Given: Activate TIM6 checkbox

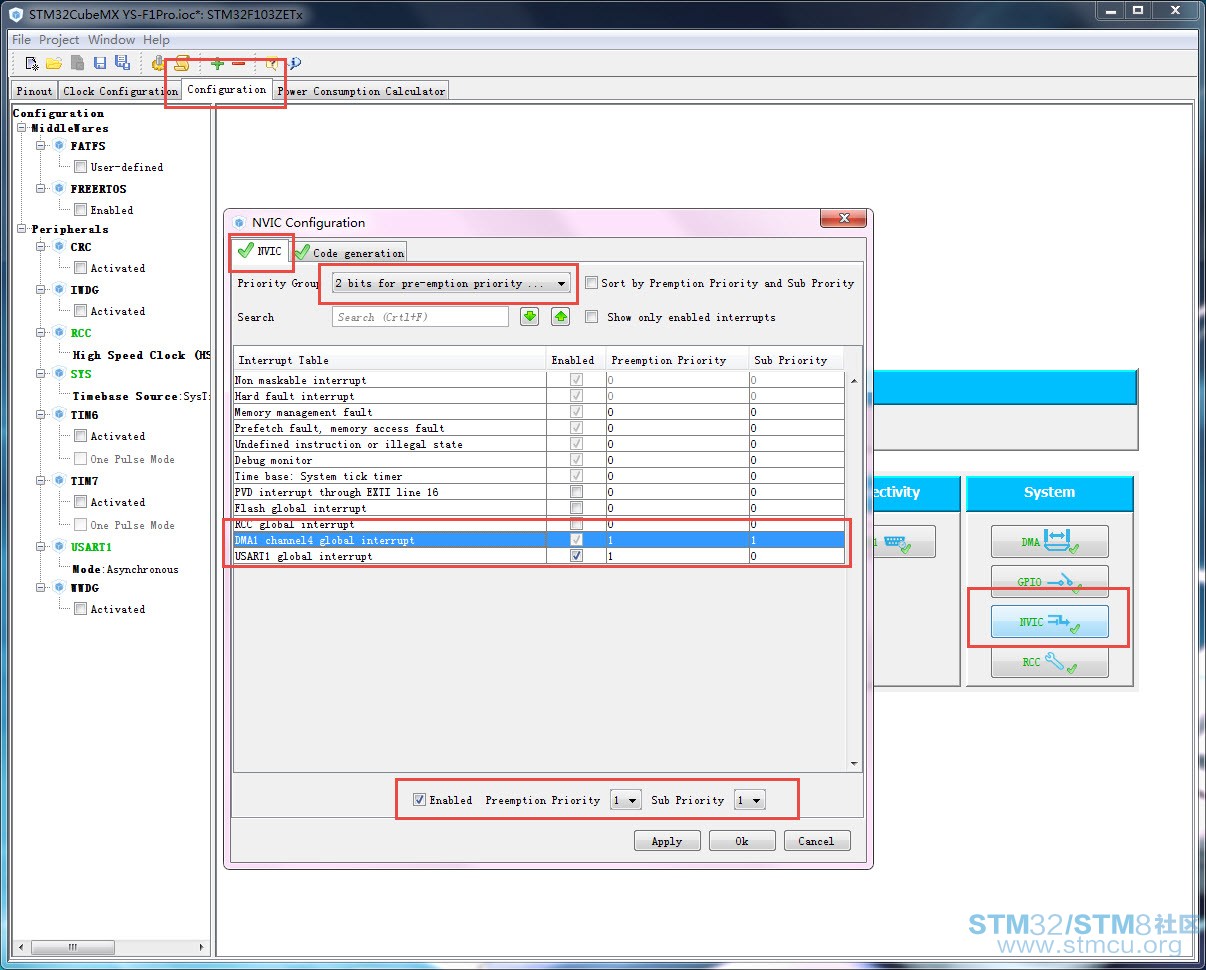Looking at the screenshot, I should [81, 436].
